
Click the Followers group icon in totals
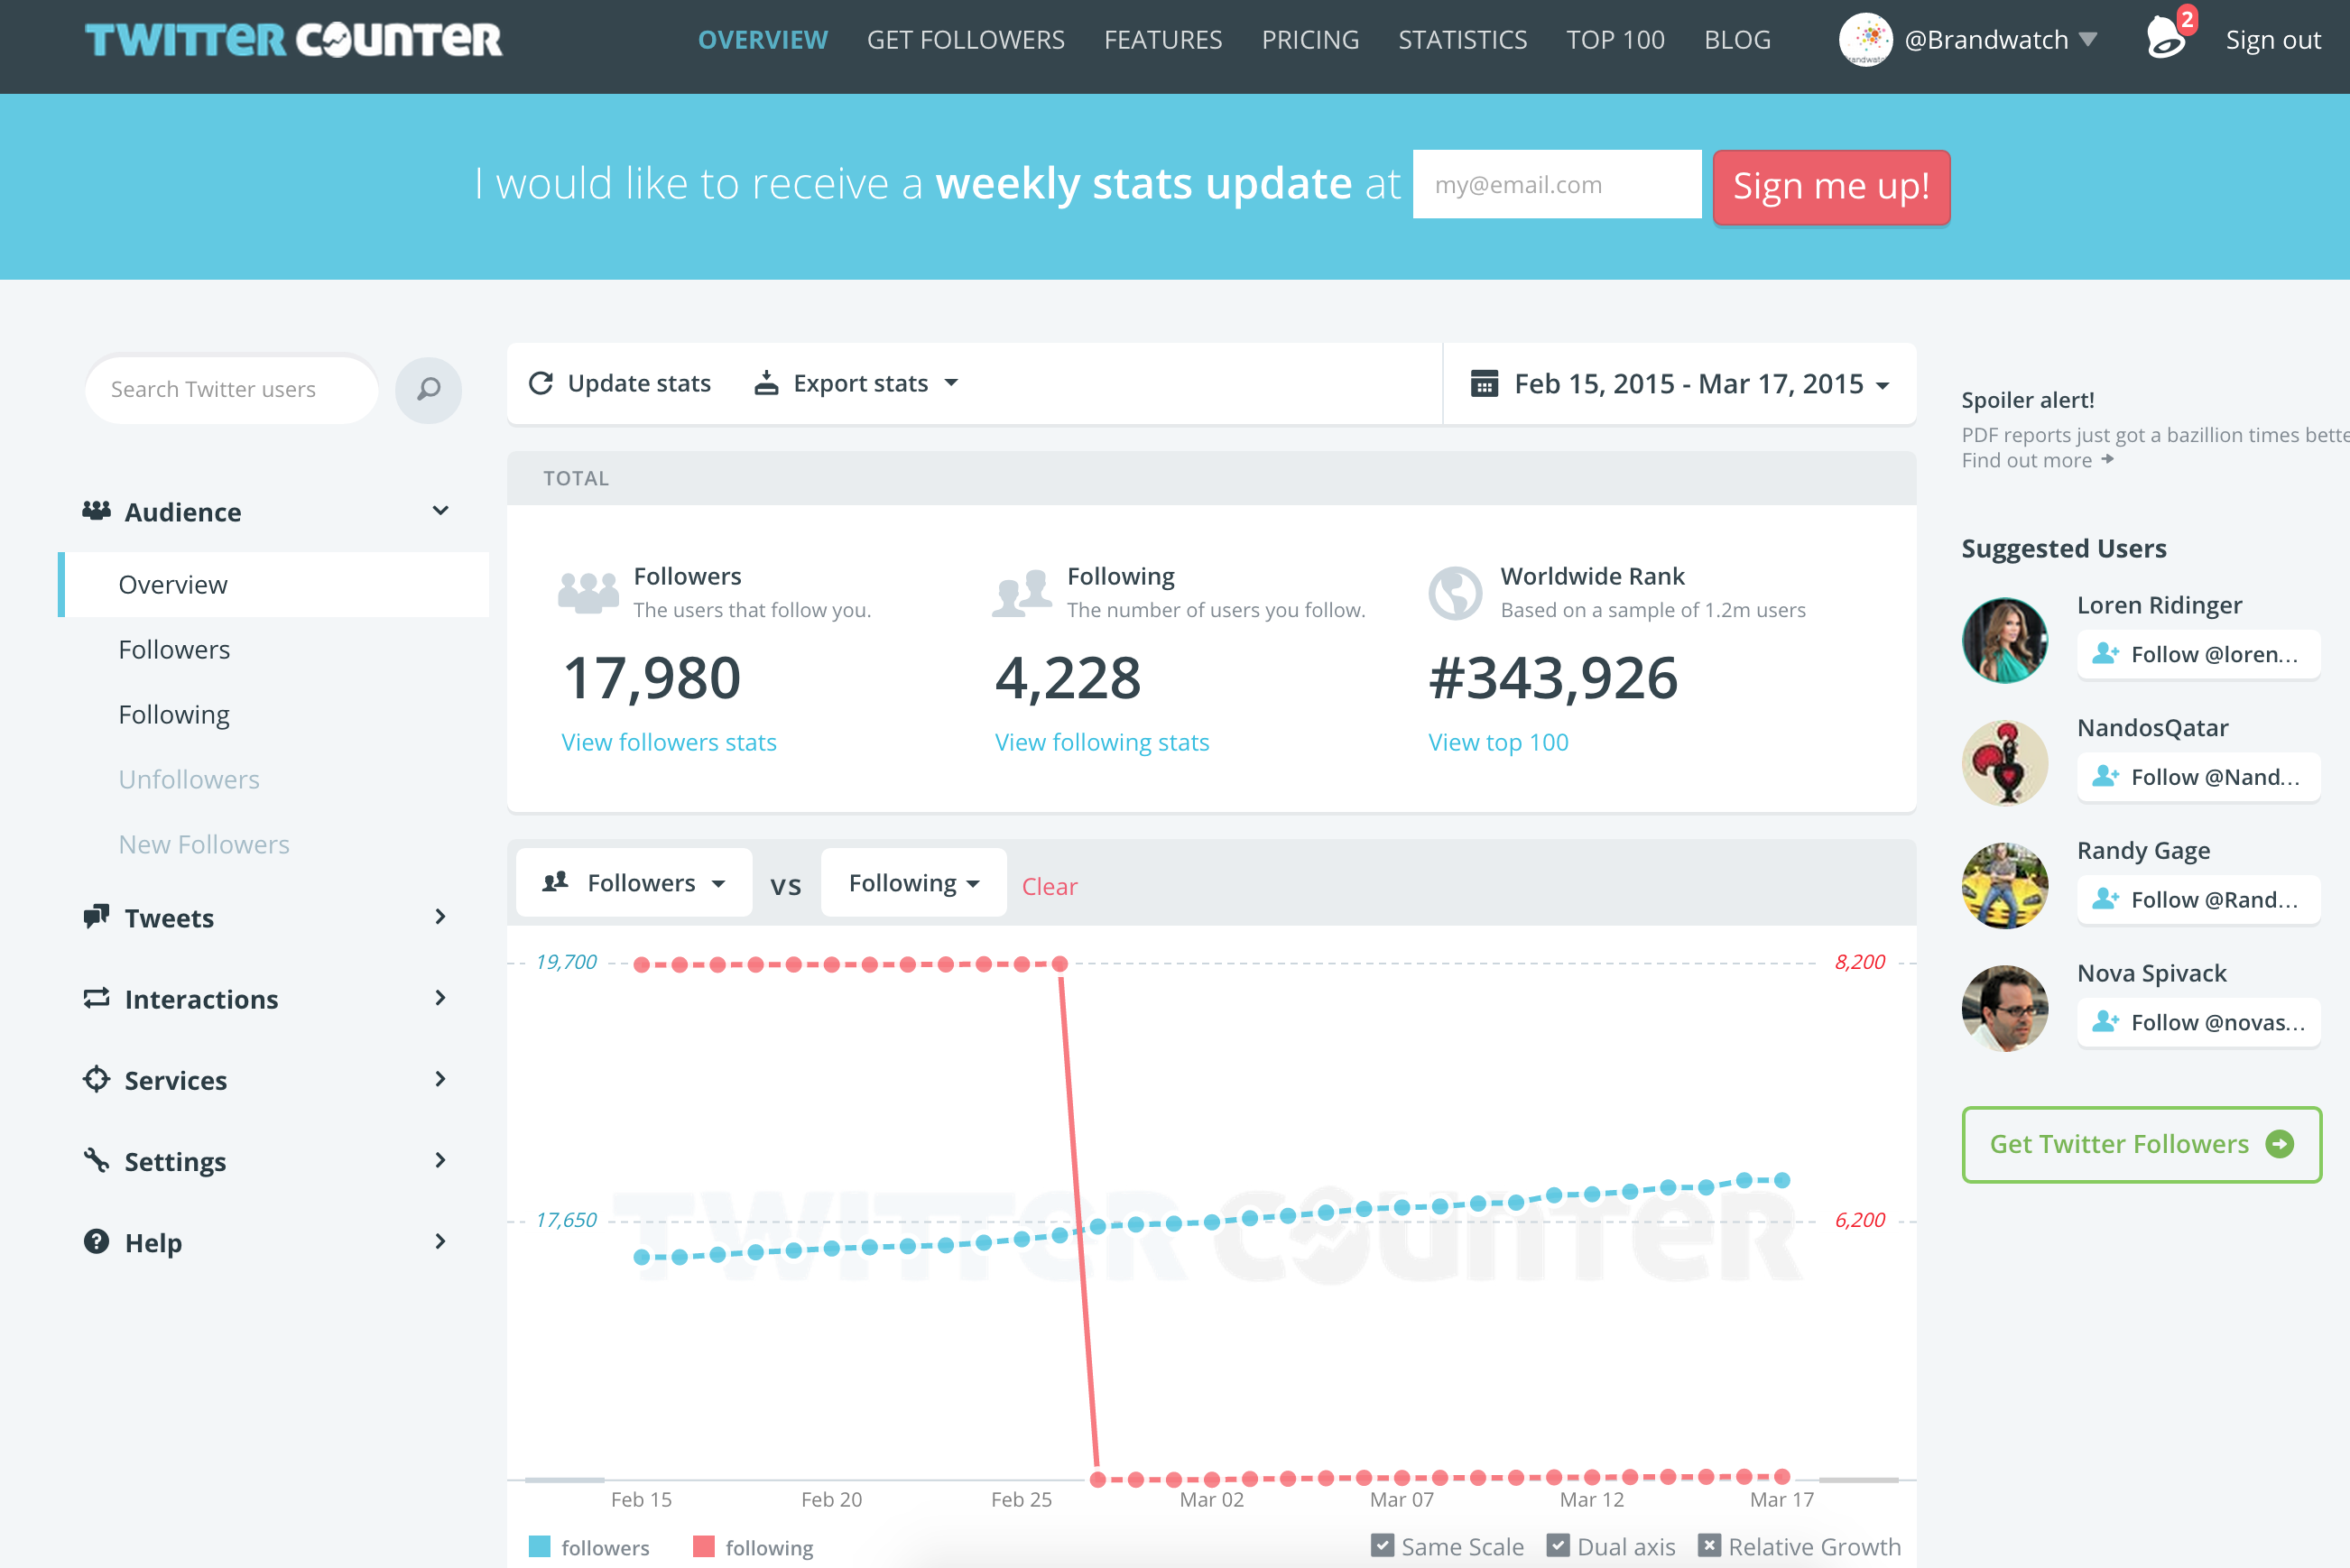588,592
